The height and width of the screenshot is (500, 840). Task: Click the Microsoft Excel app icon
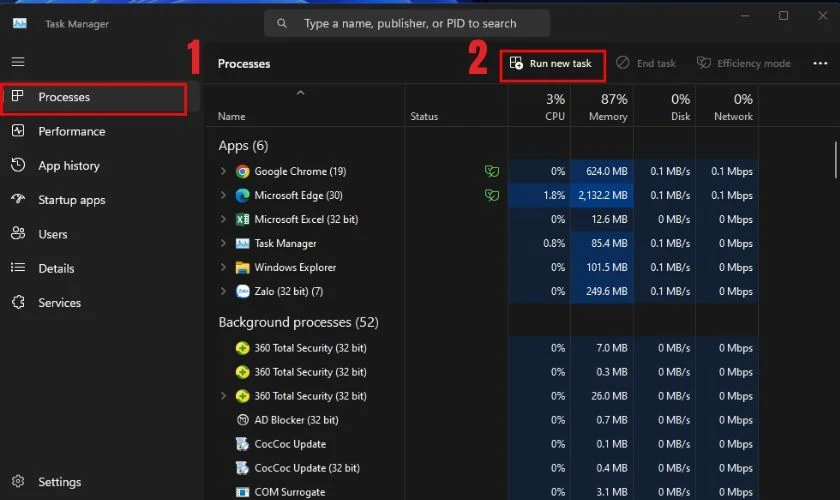tap(243, 219)
